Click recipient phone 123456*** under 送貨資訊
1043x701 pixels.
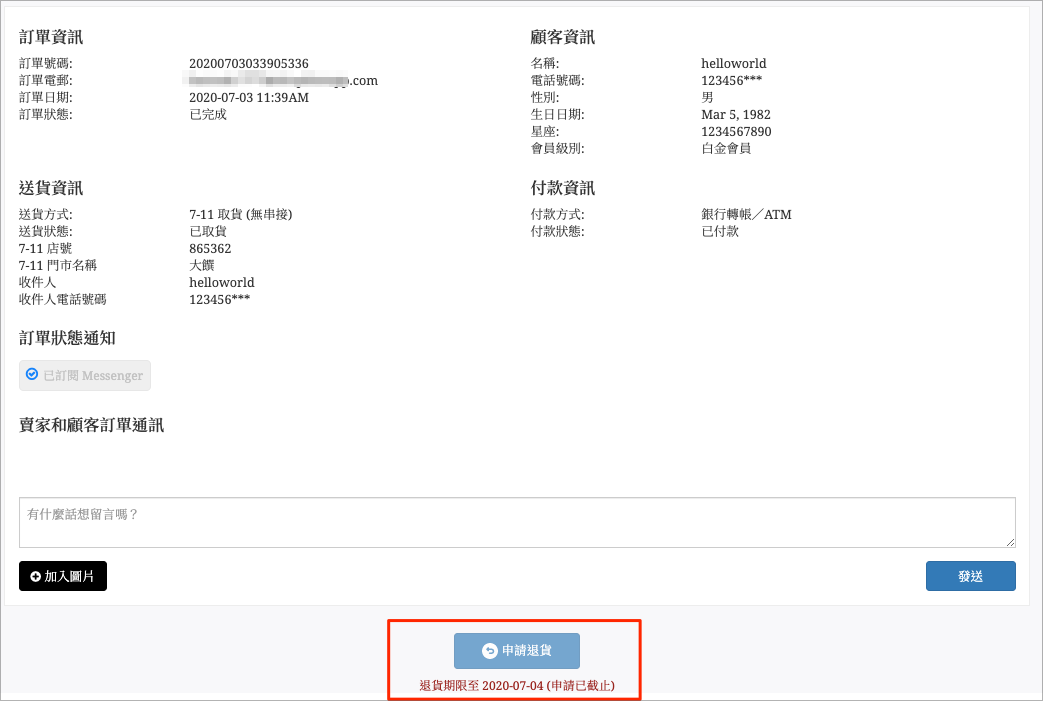point(220,299)
